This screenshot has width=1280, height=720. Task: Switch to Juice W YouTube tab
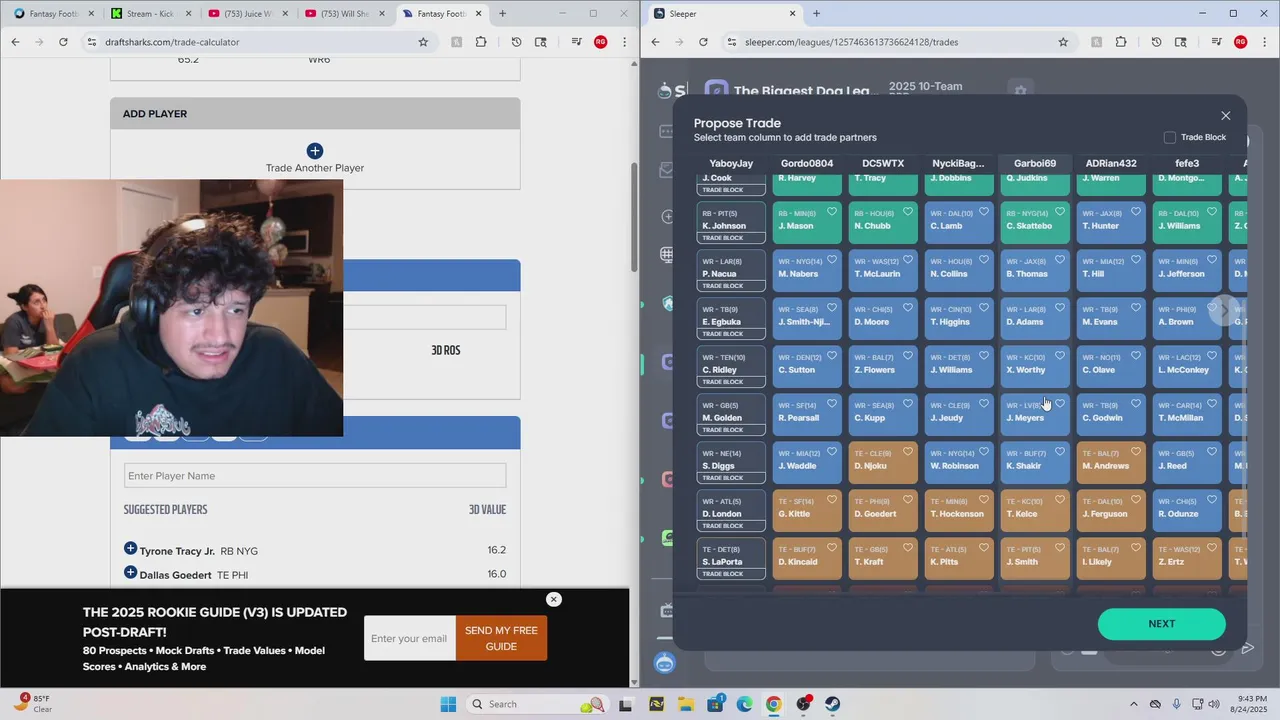coord(246,14)
